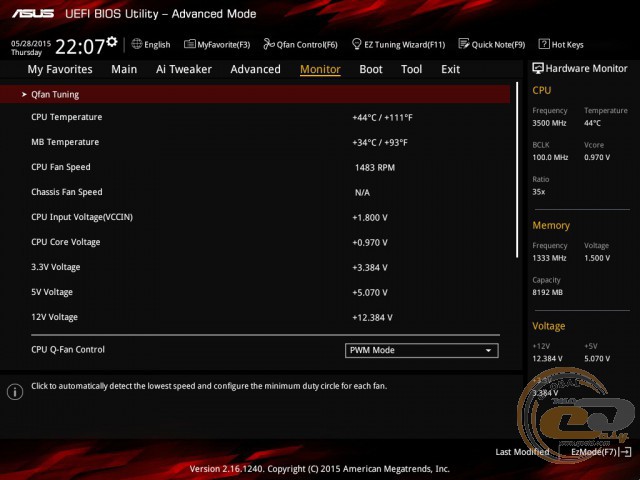The width and height of the screenshot is (640, 480).
Task: Select the CPU Core Voltage row
Action: 255,242
